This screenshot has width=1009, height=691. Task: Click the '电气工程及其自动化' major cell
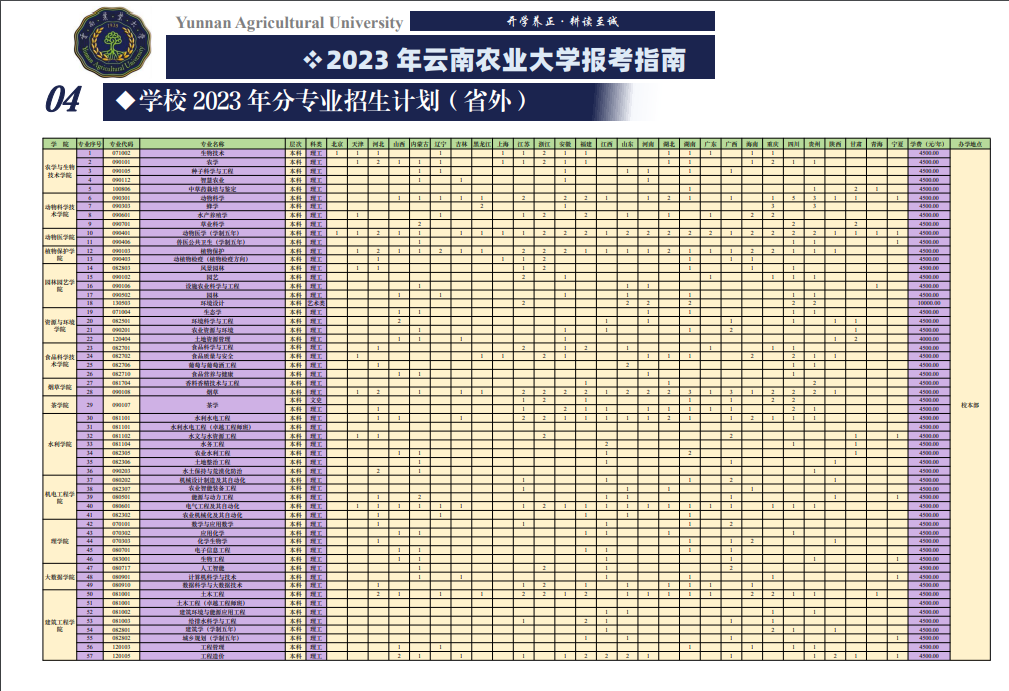[x=212, y=506]
